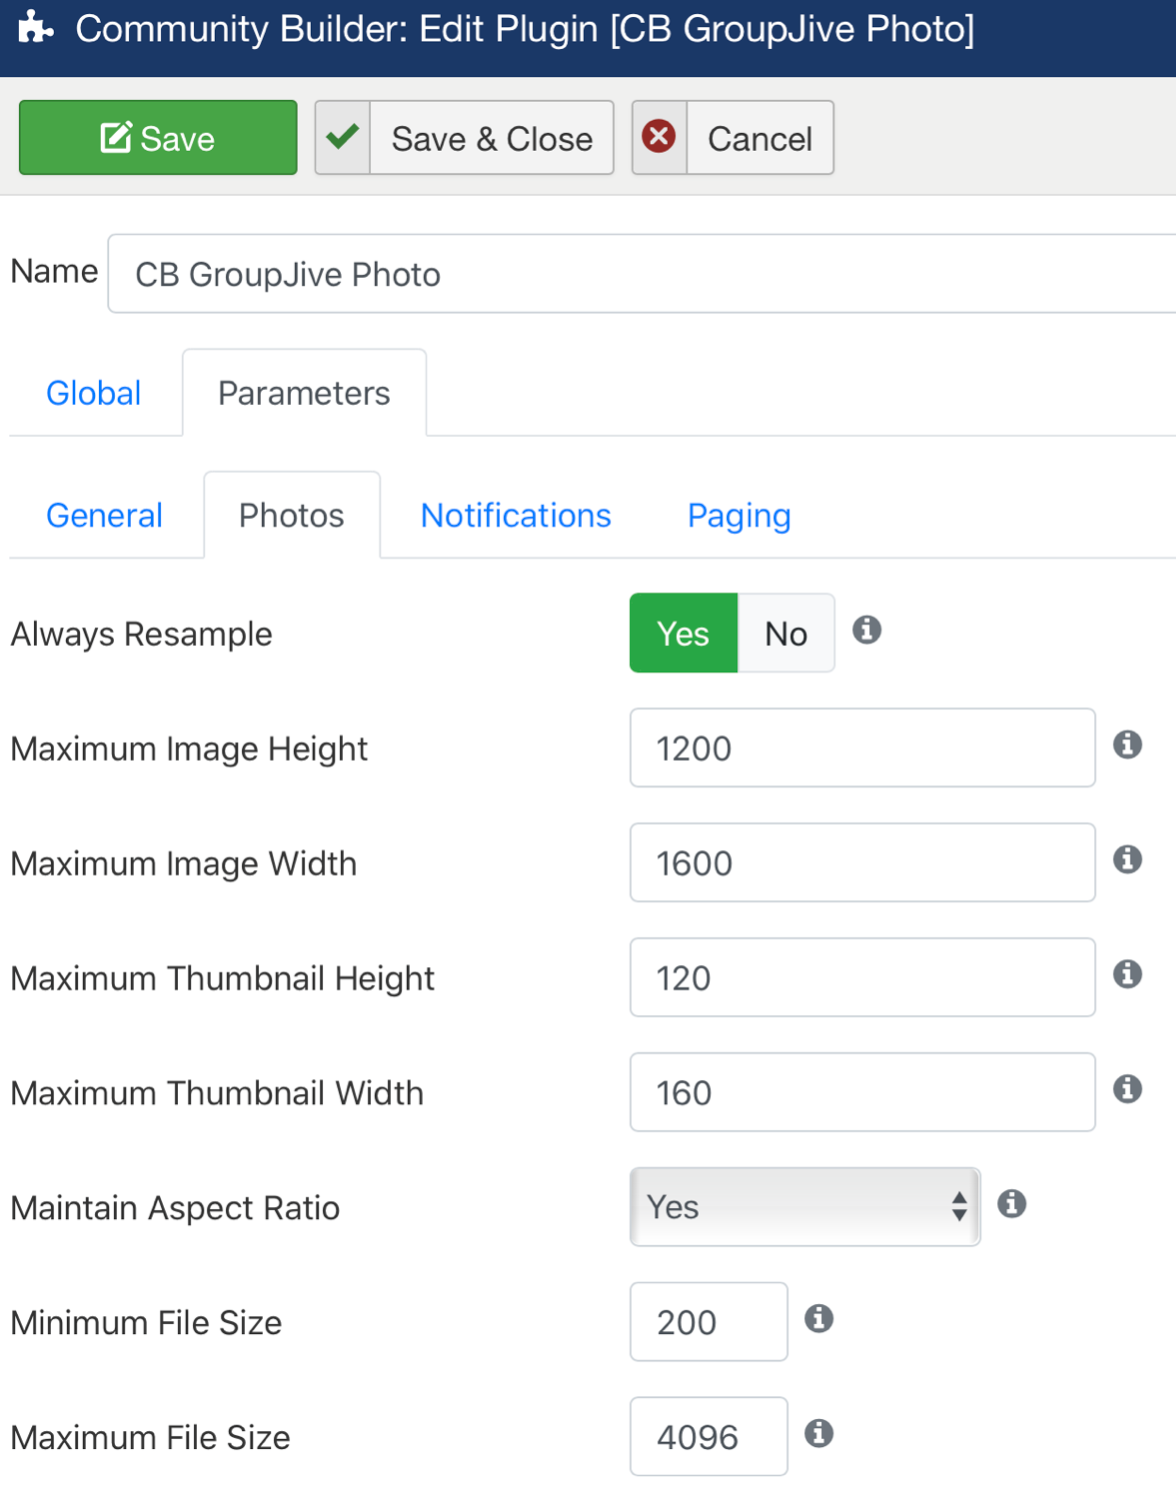
Task: Open info tooltip for Maximum Image Width
Action: (x=1128, y=859)
